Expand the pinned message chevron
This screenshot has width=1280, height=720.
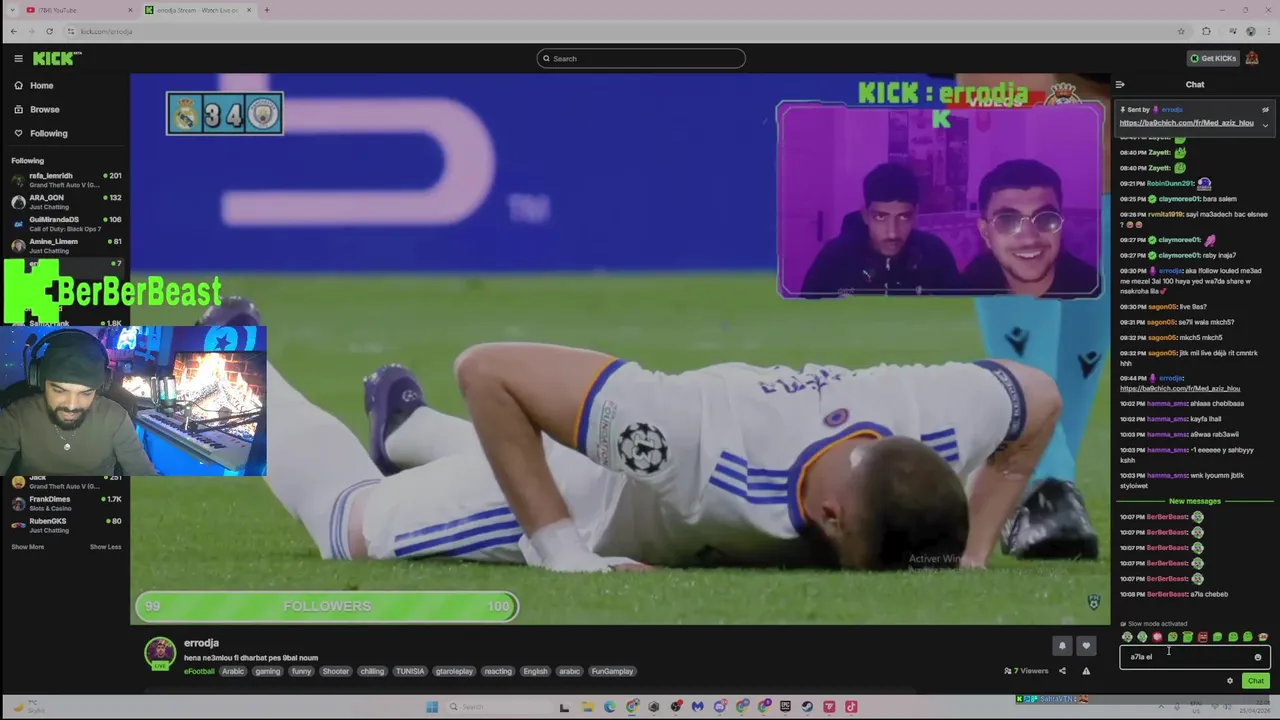pyautogui.click(x=1265, y=125)
